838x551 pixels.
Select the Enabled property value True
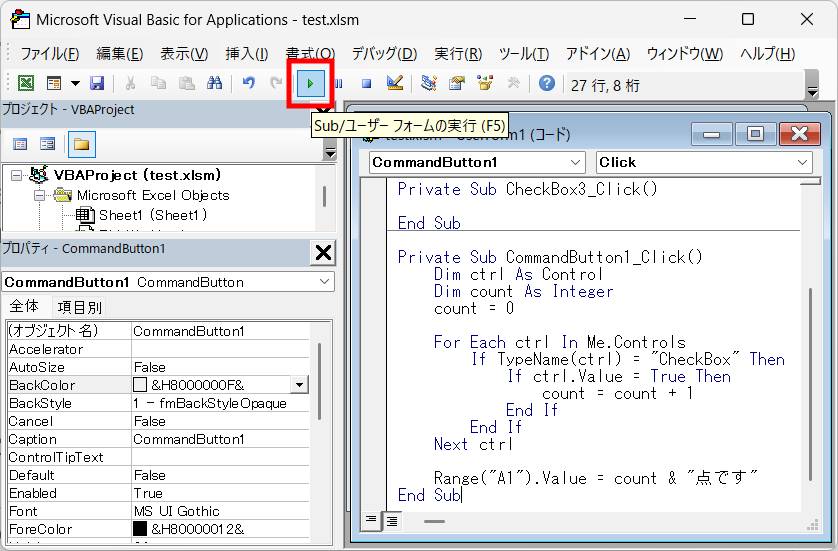coord(220,493)
